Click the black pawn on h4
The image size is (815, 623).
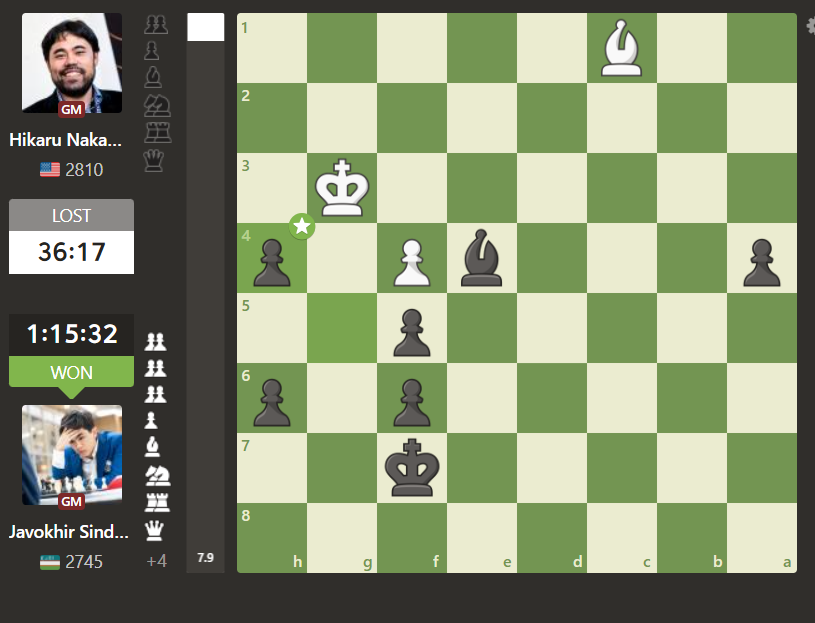tap(271, 262)
